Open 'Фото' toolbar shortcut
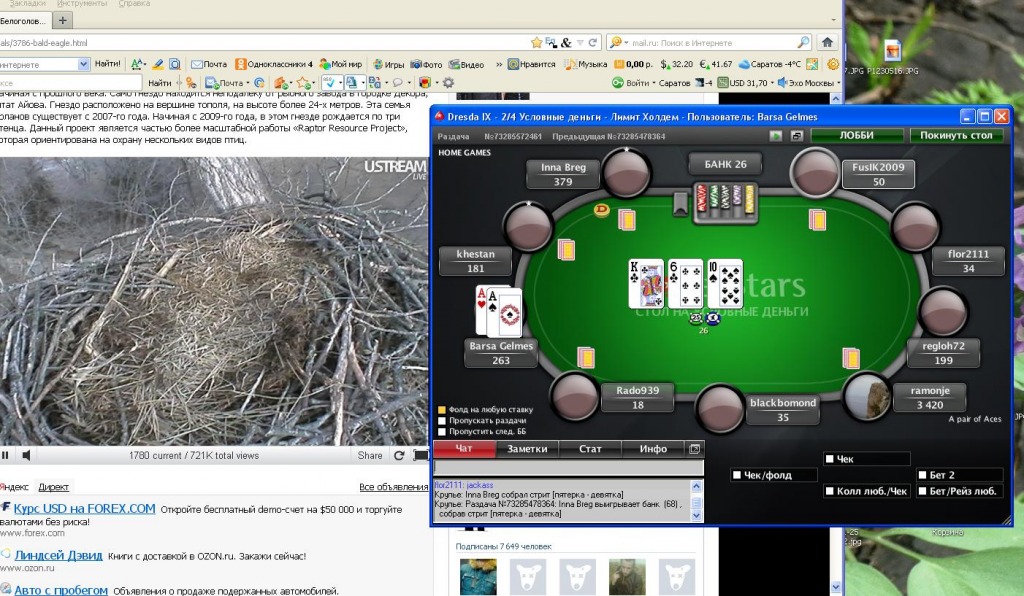This screenshot has width=1024, height=596. 426,65
